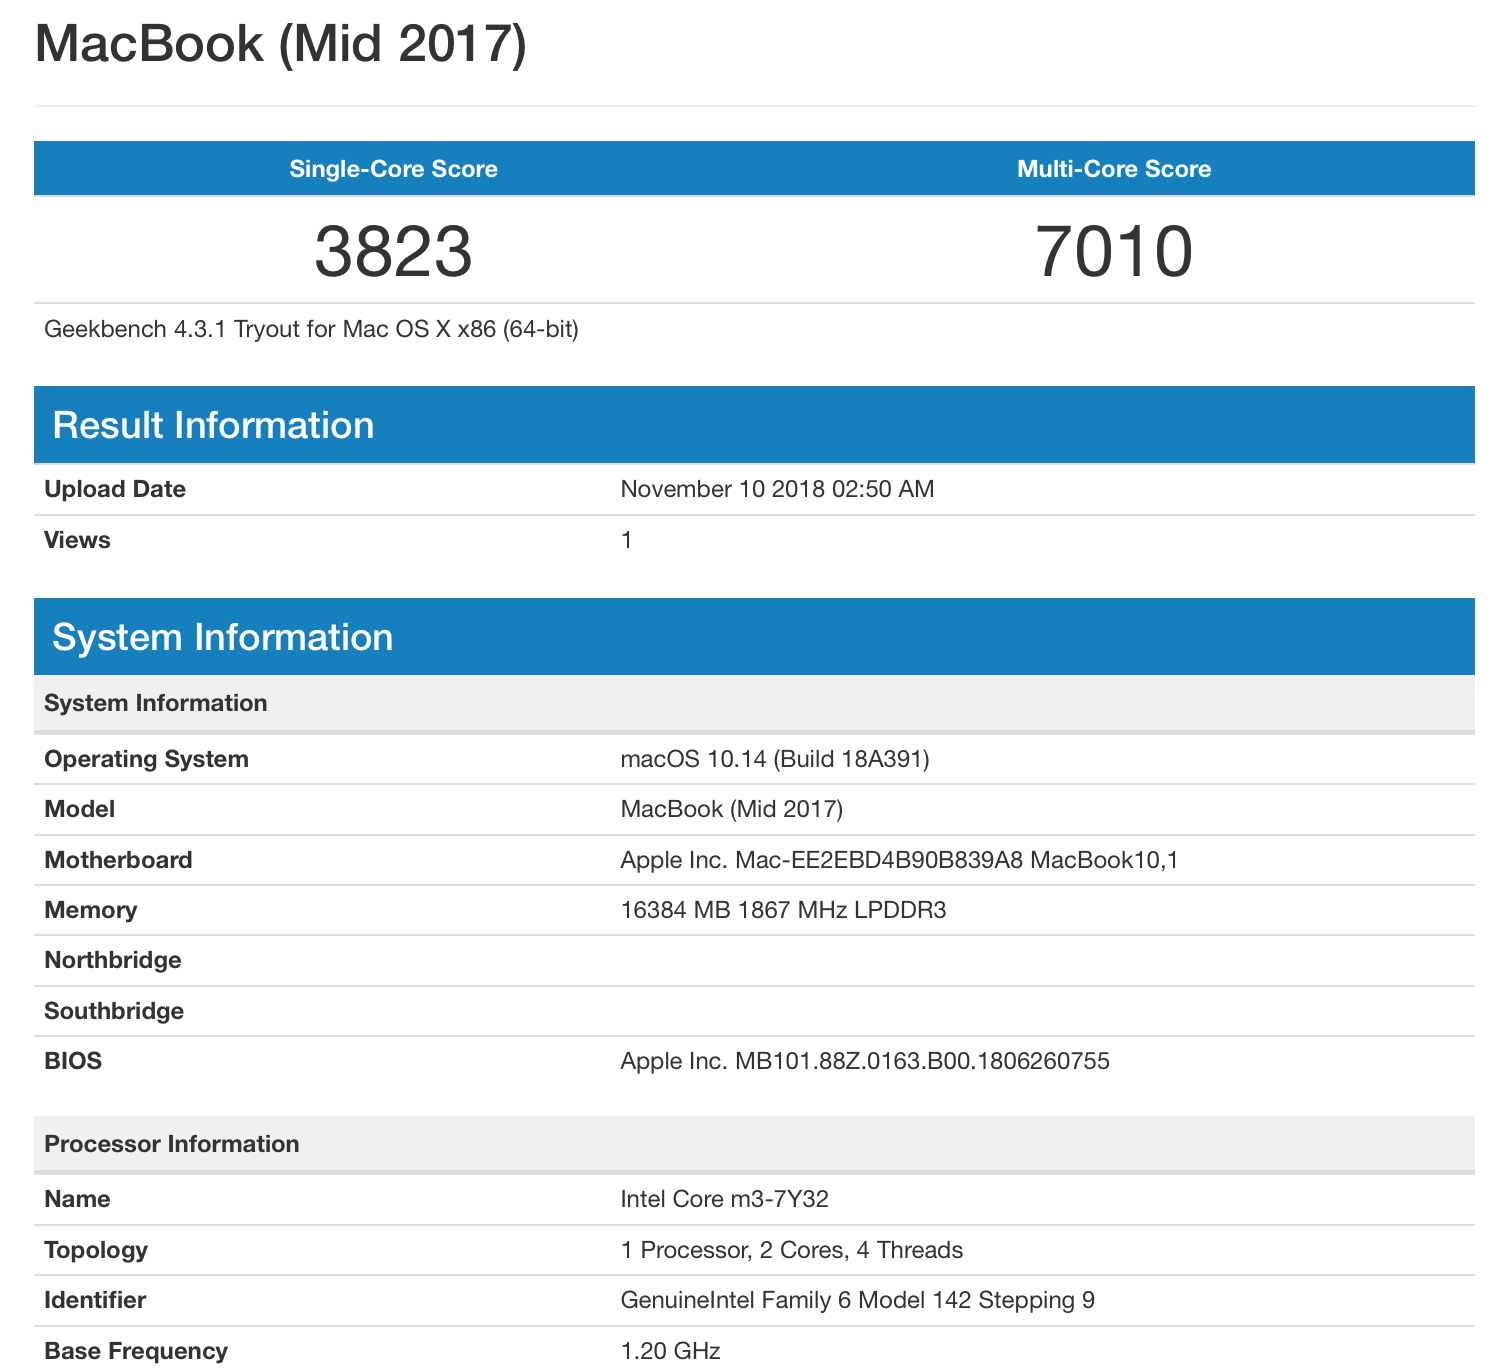Select the Motherboard value Mac-EE2EBD4B90B839A8 MacBook10,1

click(899, 860)
